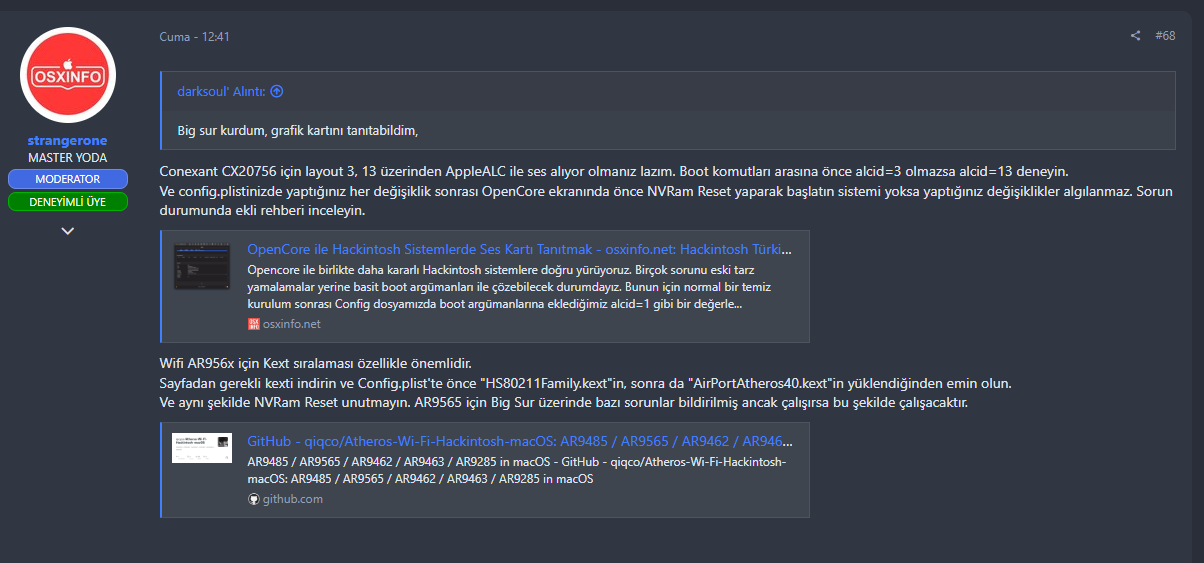This screenshot has height=563, width=1204.
Task: Open the OpenCore ile Hackintosh article link
Action: (x=519, y=250)
